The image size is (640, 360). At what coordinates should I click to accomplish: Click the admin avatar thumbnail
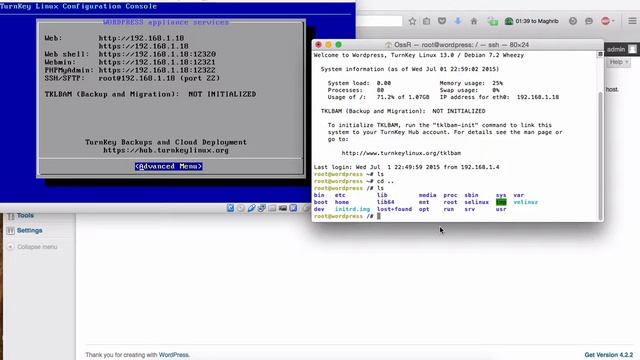(632, 49)
